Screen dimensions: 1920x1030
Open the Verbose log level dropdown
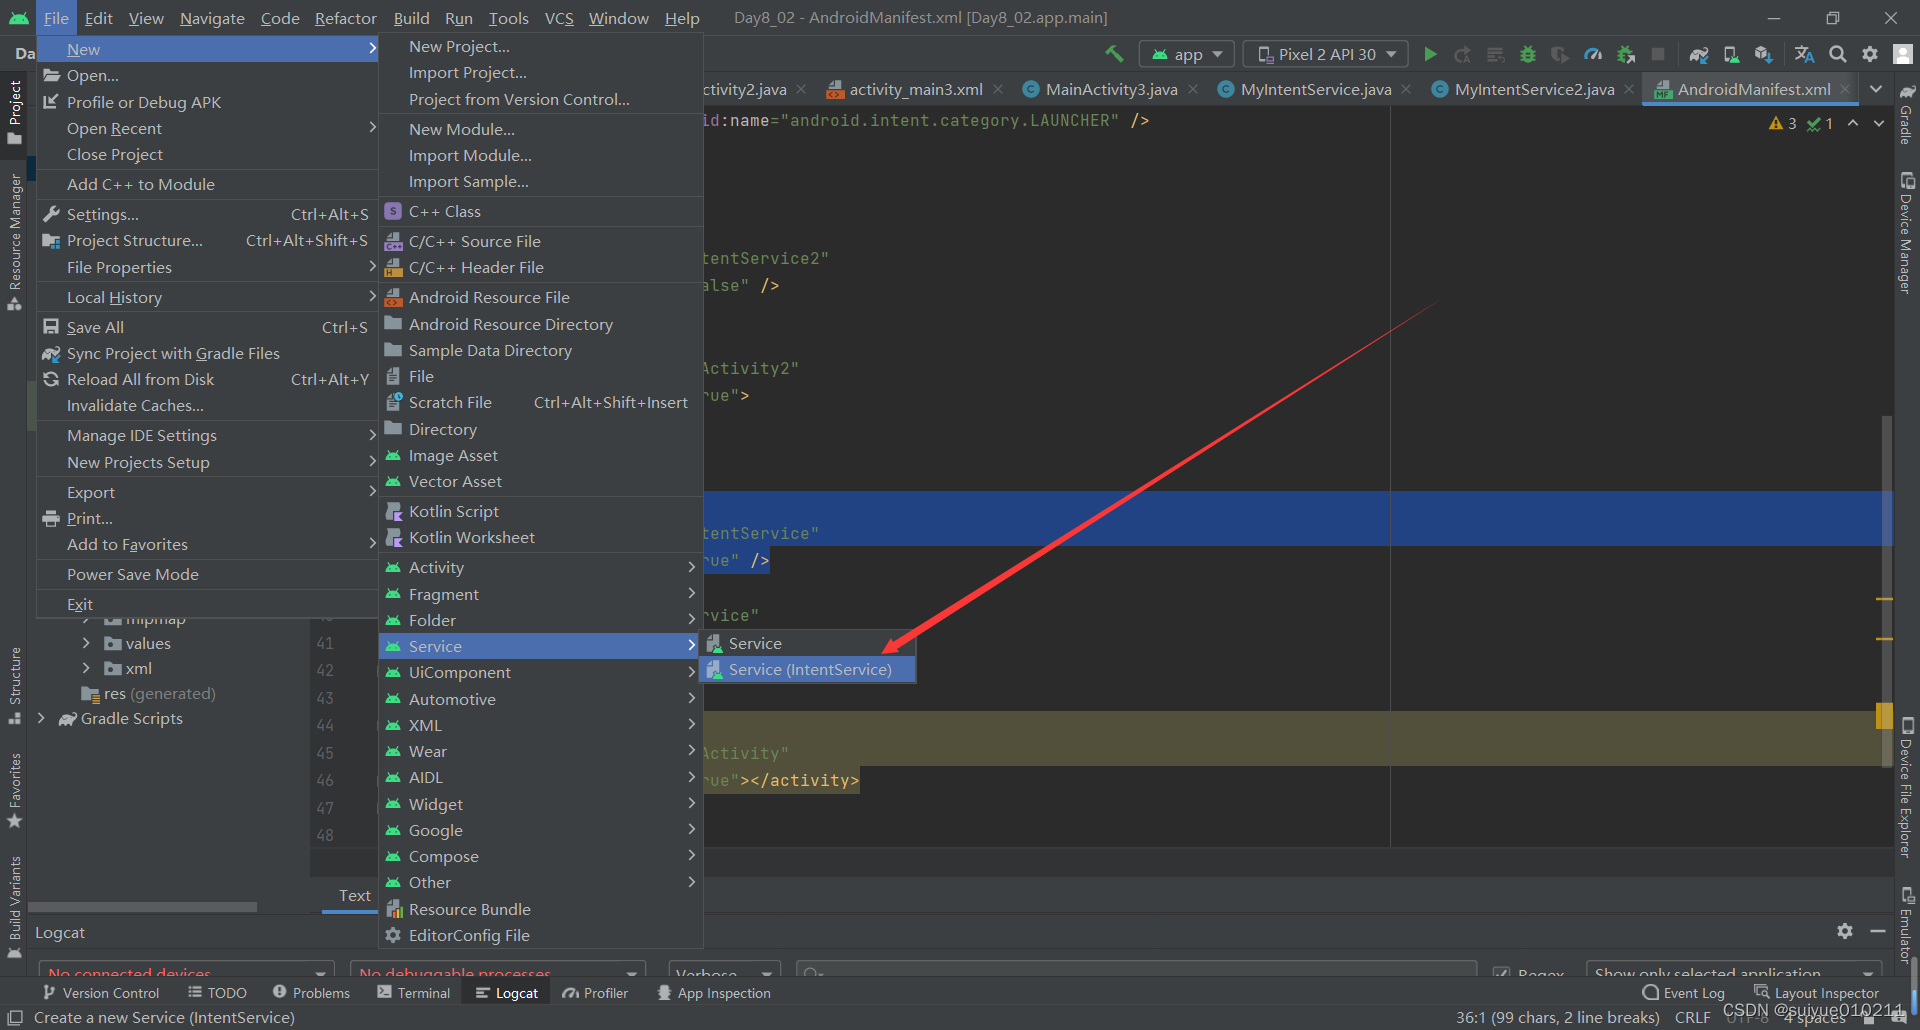point(723,972)
